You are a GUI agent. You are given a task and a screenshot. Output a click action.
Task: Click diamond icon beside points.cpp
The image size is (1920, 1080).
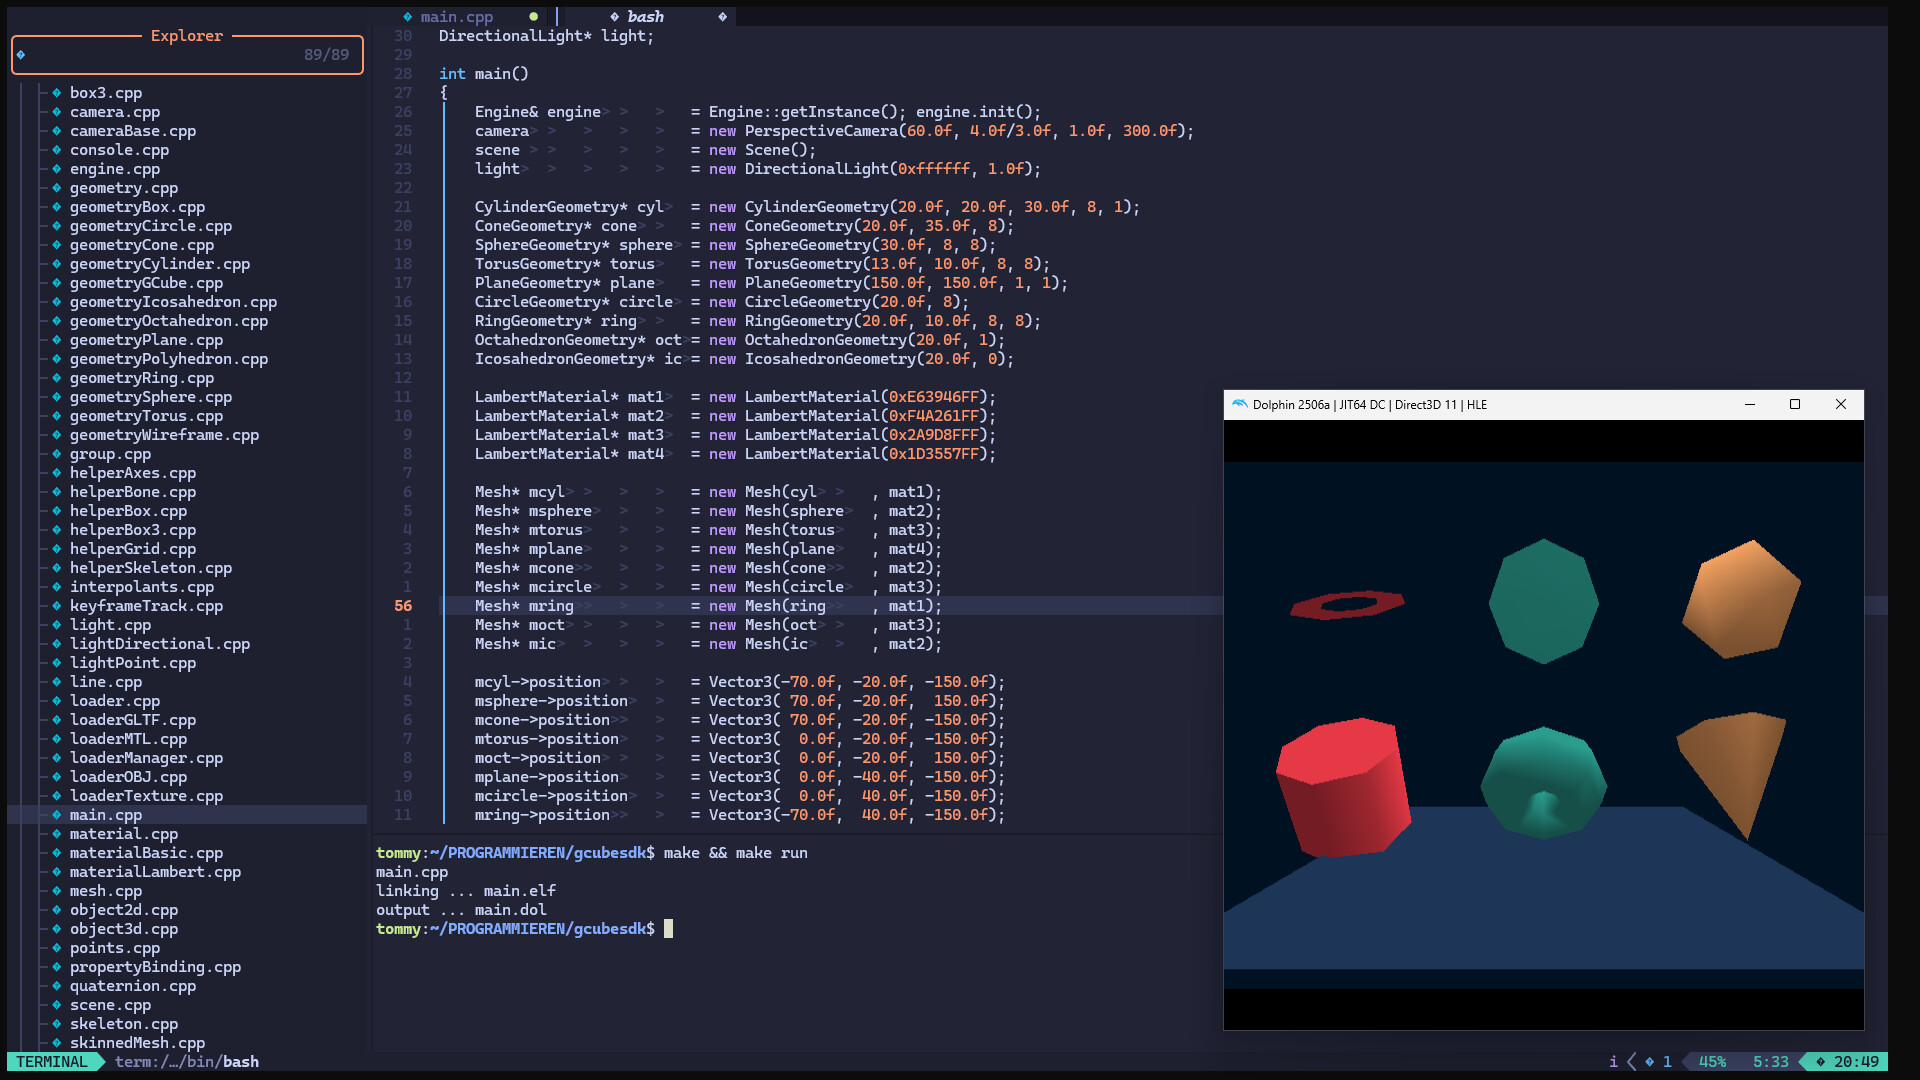click(x=57, y=948)
